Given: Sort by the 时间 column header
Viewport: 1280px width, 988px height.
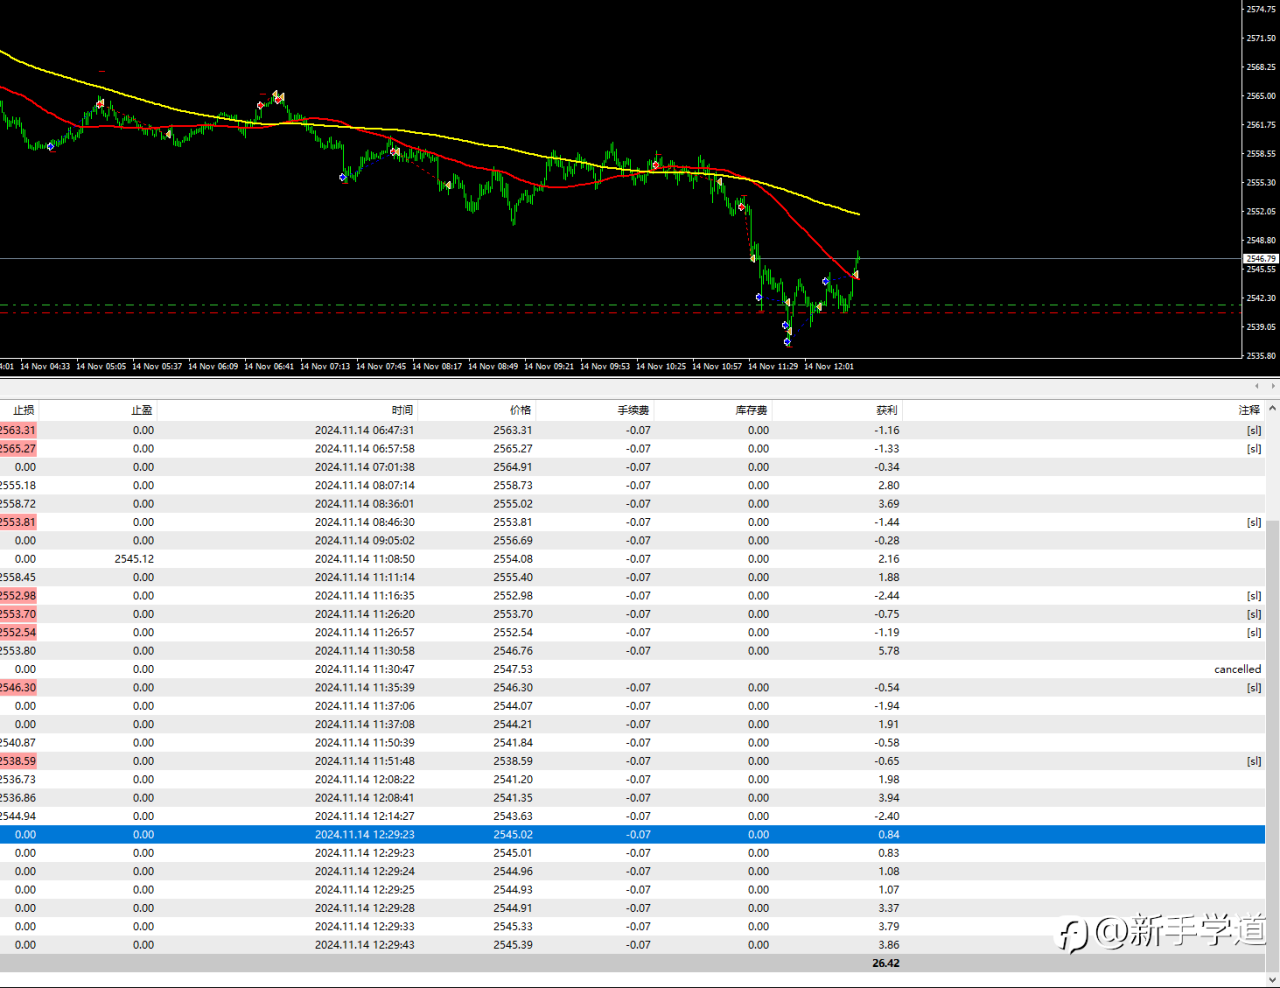Looking at the screenshot, I should pyautogui.click(x=402, y=410).
